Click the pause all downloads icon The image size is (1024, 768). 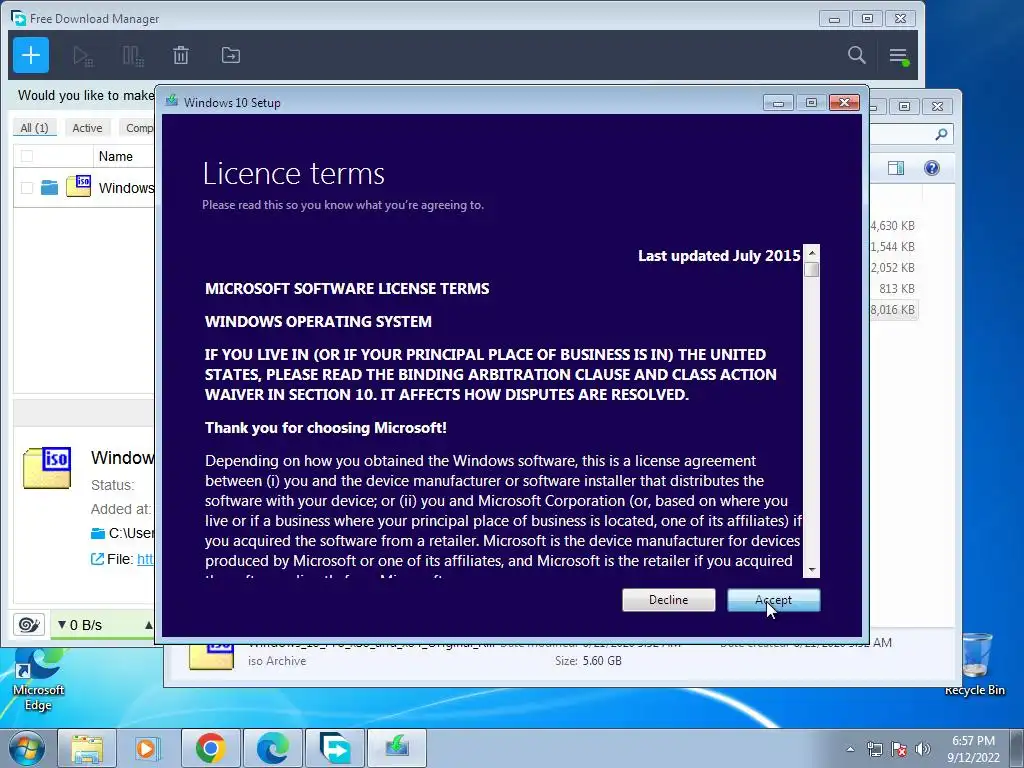pos(133,56)
